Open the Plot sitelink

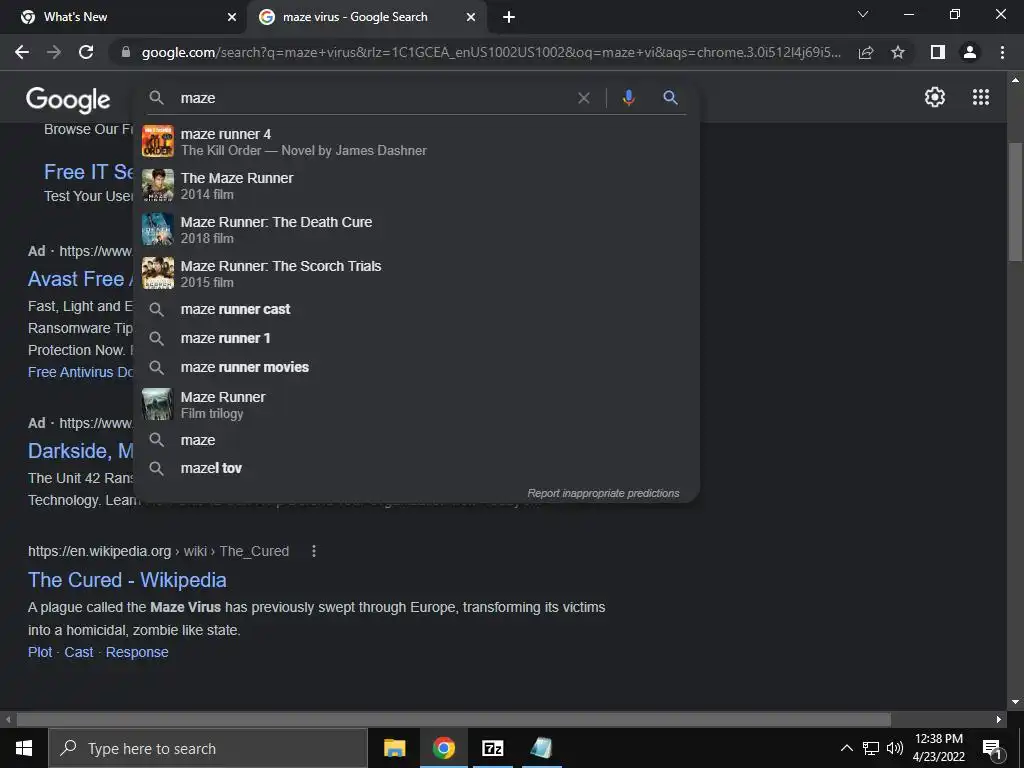(40, 652)
